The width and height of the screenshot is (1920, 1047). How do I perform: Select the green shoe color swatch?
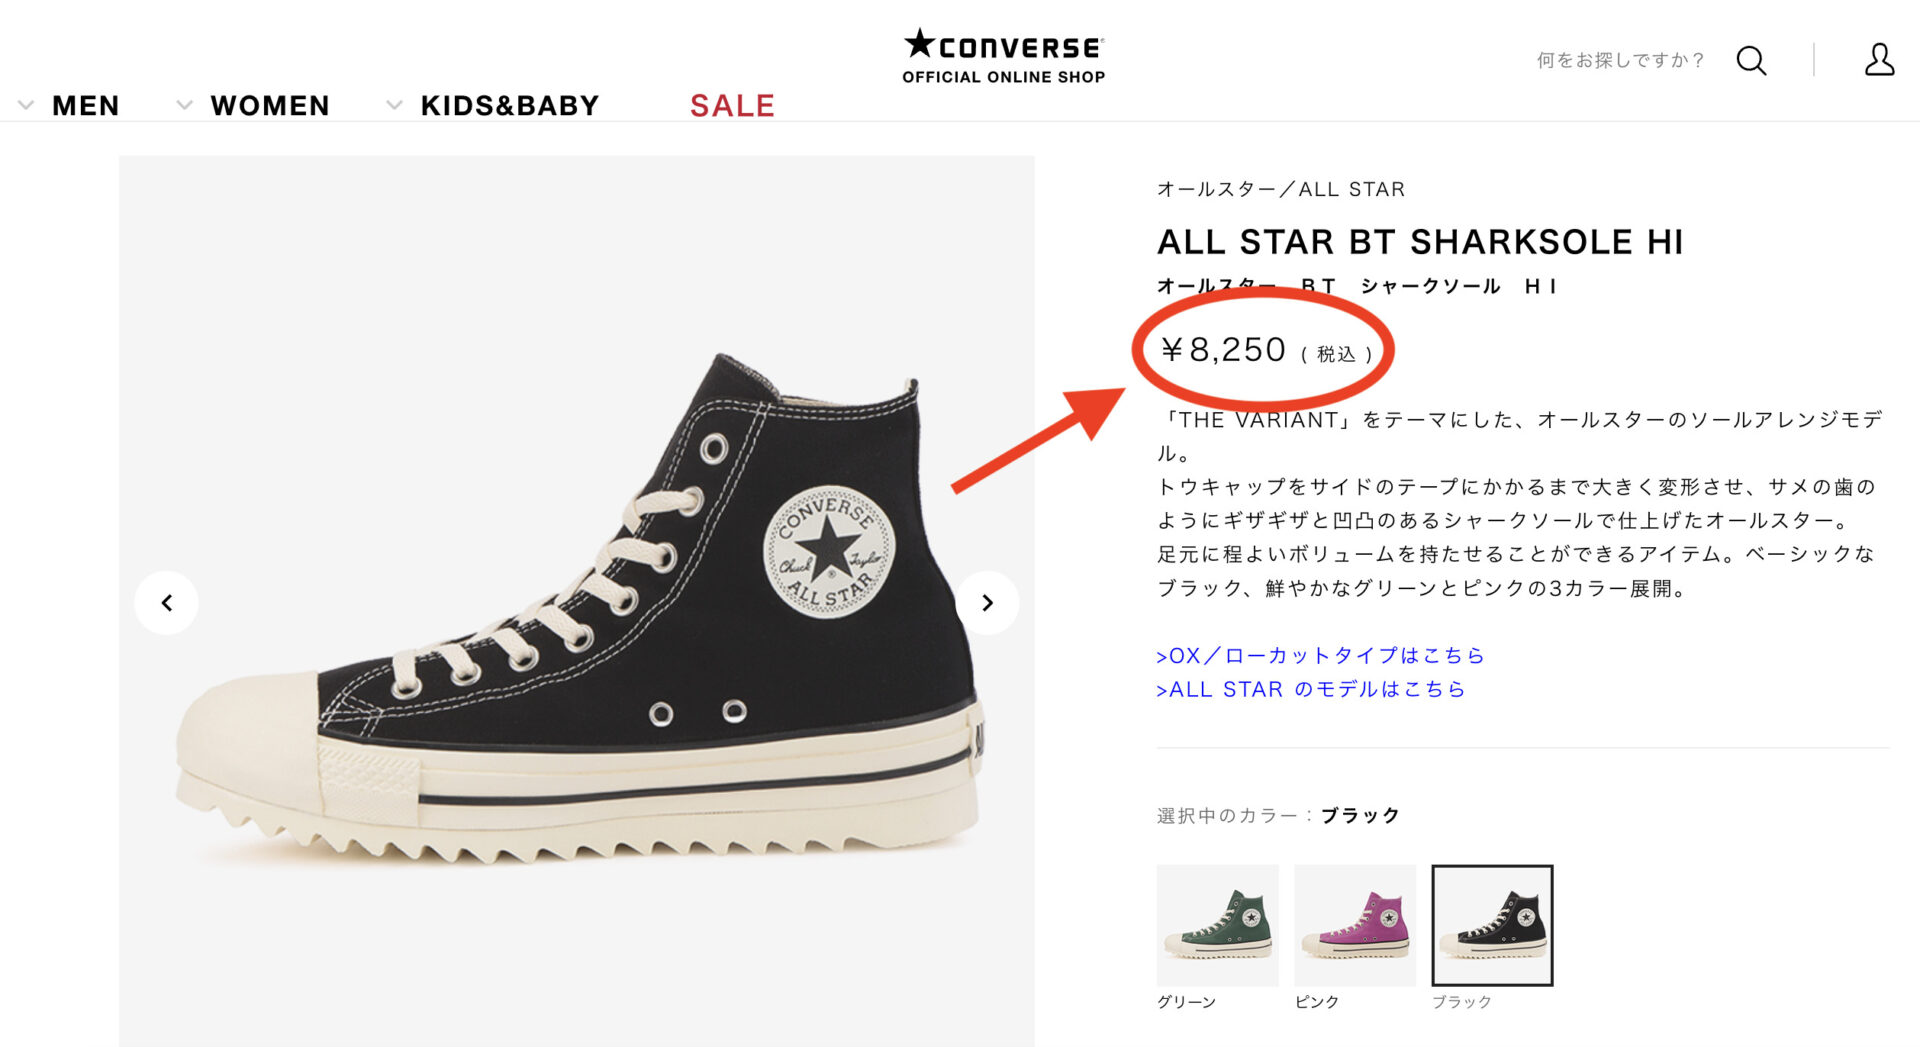1217,925
